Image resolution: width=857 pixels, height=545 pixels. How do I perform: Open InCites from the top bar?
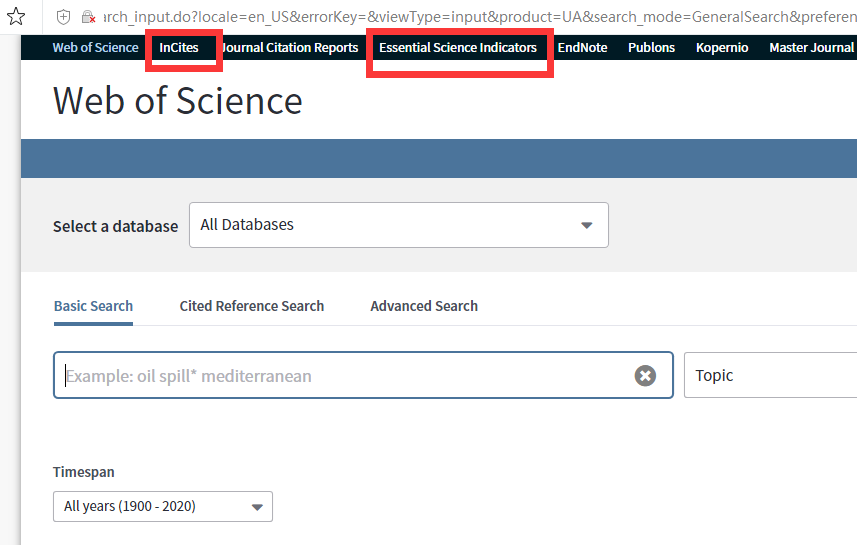[x=179, y=48]
